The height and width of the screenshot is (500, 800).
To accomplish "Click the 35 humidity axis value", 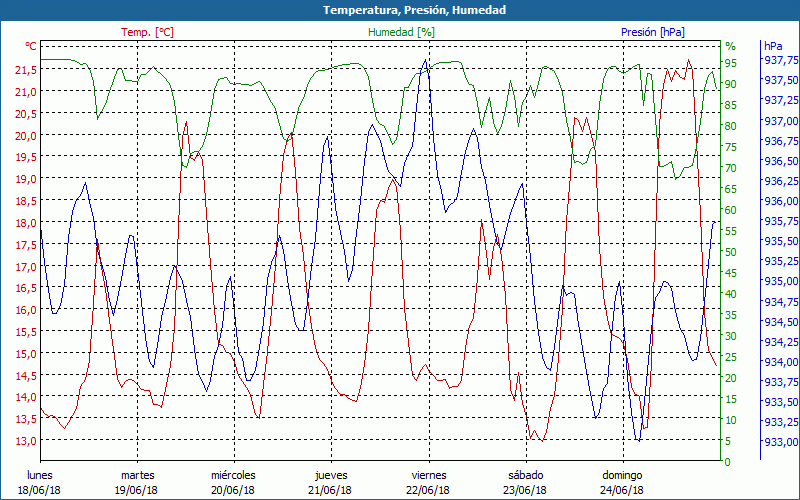I will 731,315.
